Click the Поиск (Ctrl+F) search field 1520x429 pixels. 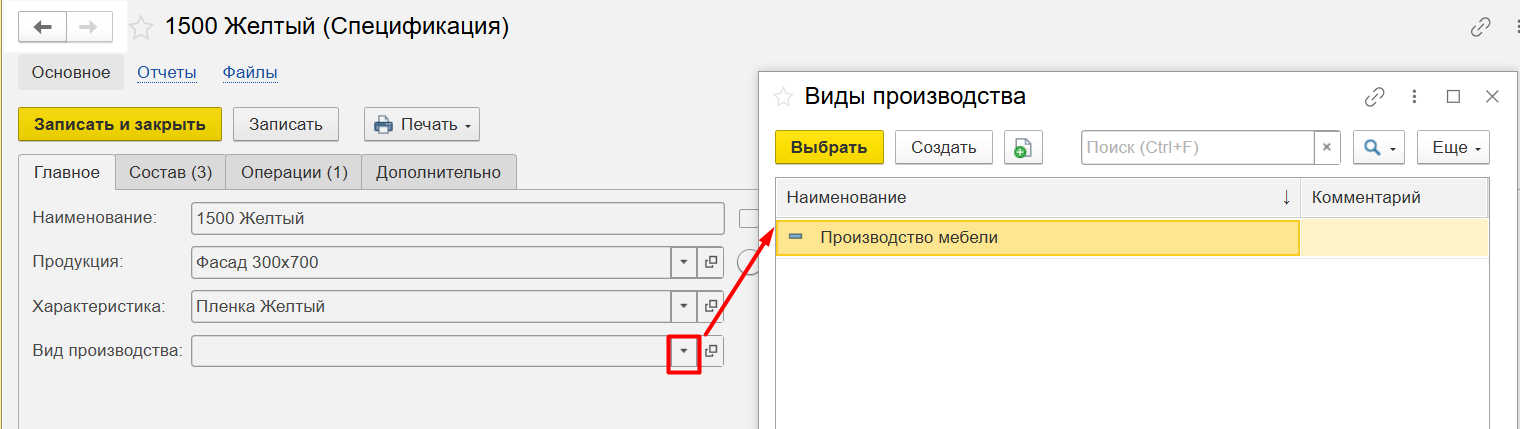1197,147
